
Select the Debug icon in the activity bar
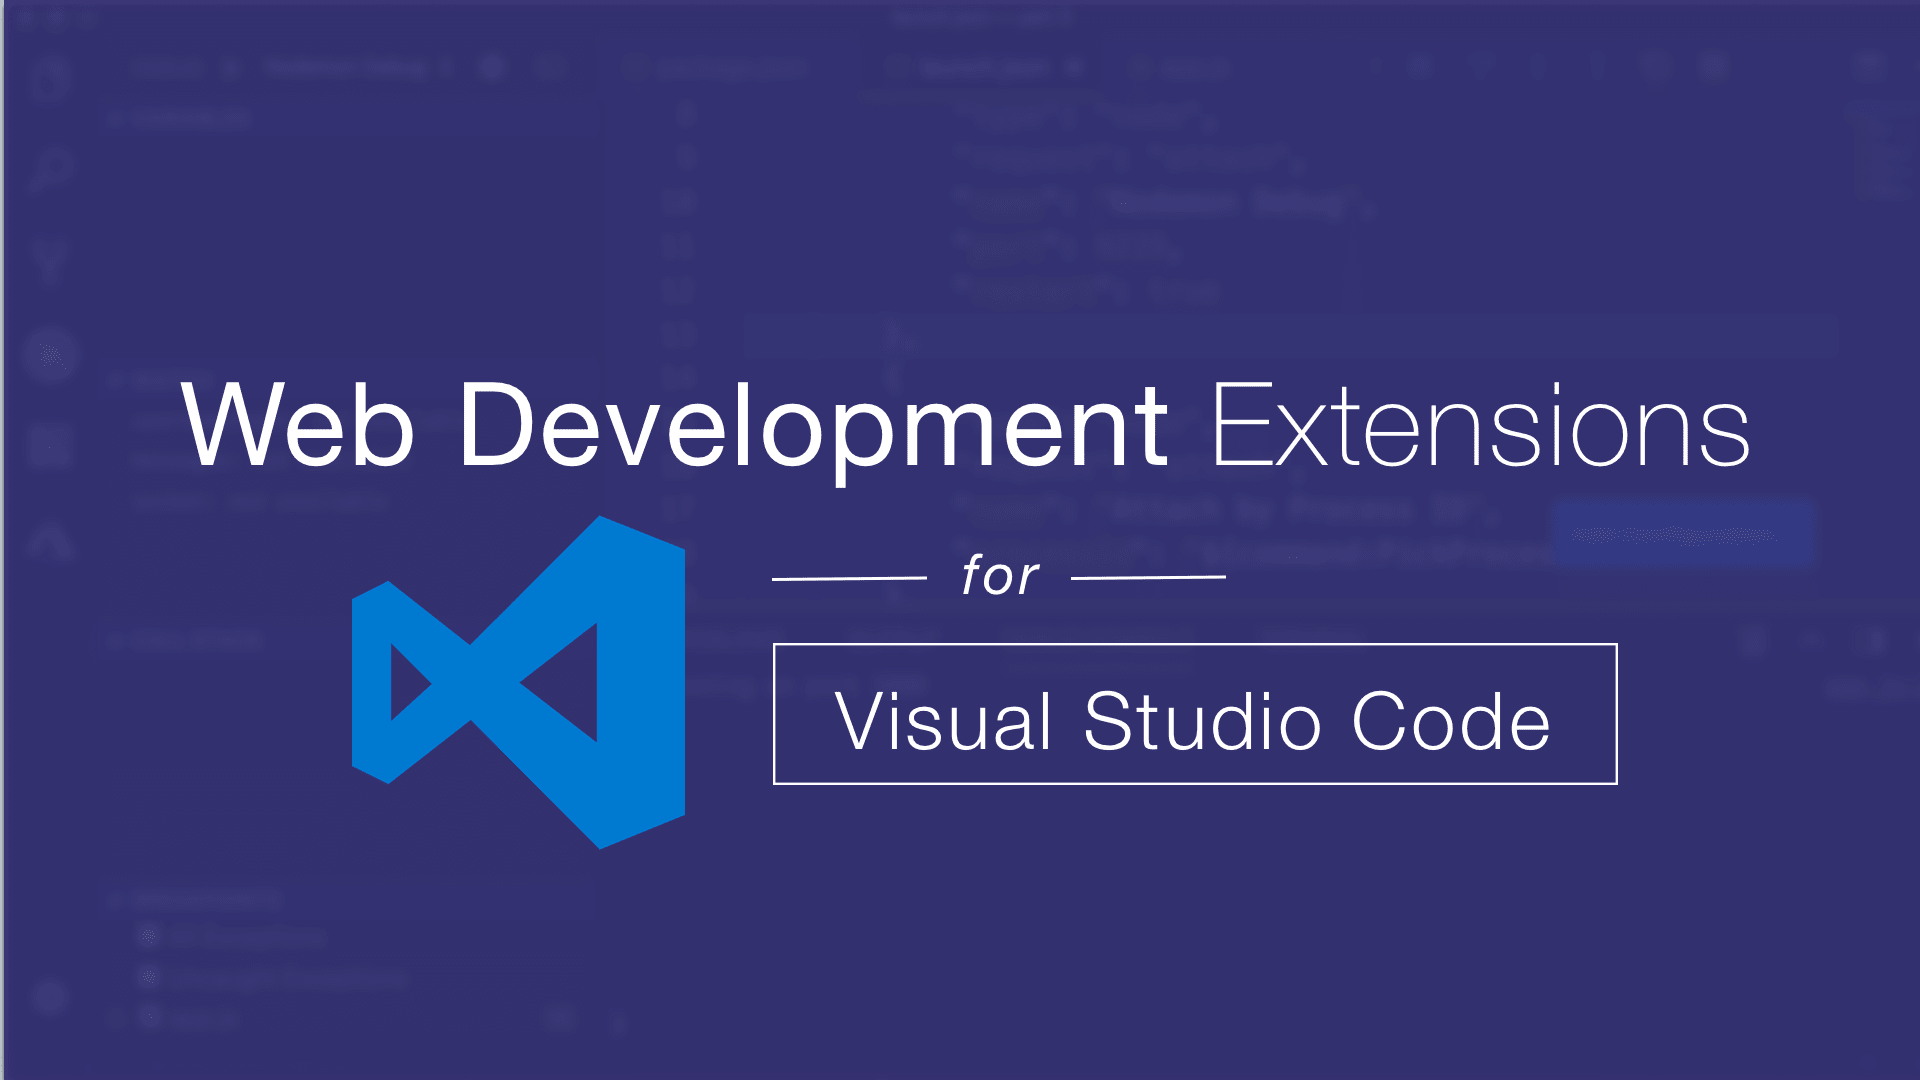tap(50, 355)
